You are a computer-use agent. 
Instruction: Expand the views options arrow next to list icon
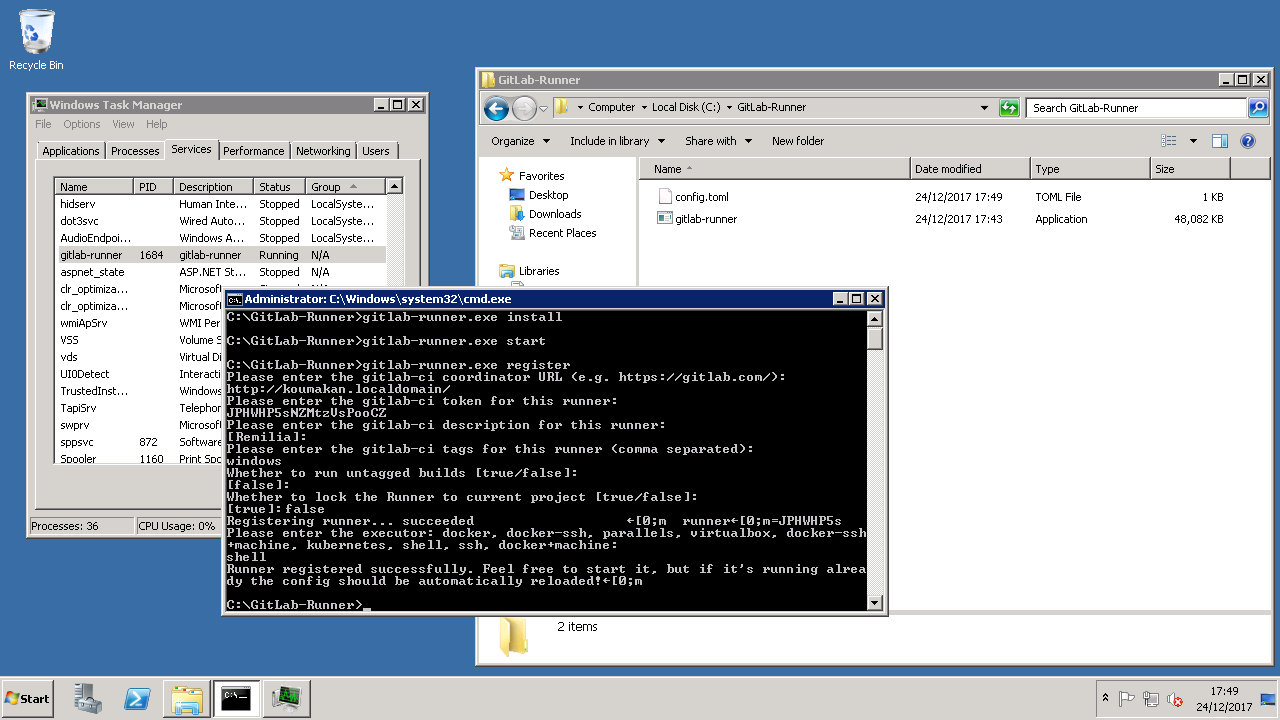tap(1194, 140)
